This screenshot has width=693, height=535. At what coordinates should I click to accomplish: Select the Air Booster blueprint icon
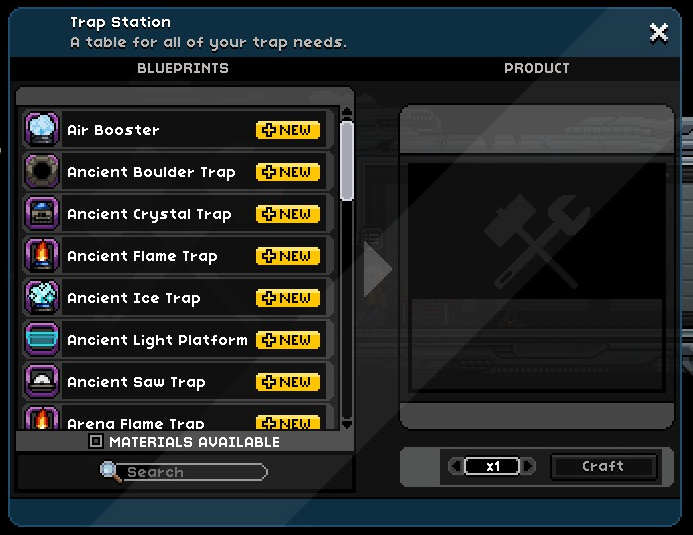point(42,130)
